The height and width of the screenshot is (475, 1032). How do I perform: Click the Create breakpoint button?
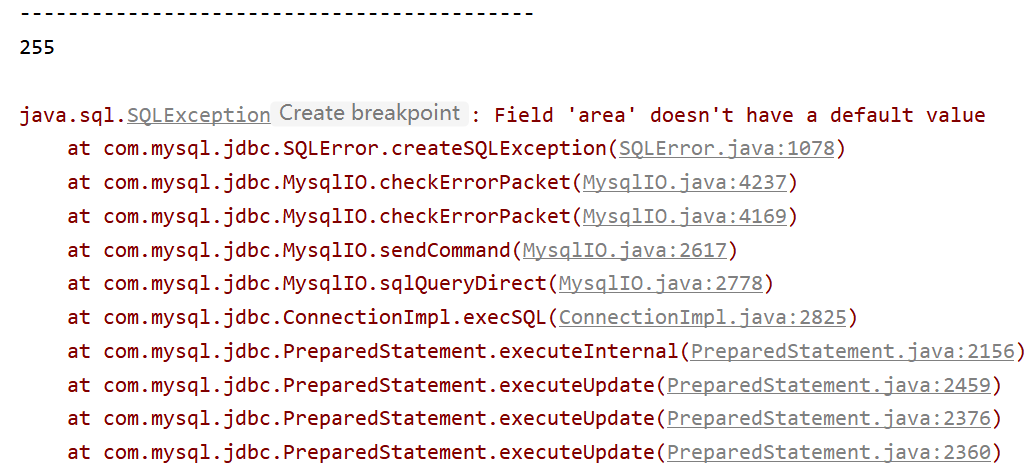pyautogui.click(x=369, y=113)
